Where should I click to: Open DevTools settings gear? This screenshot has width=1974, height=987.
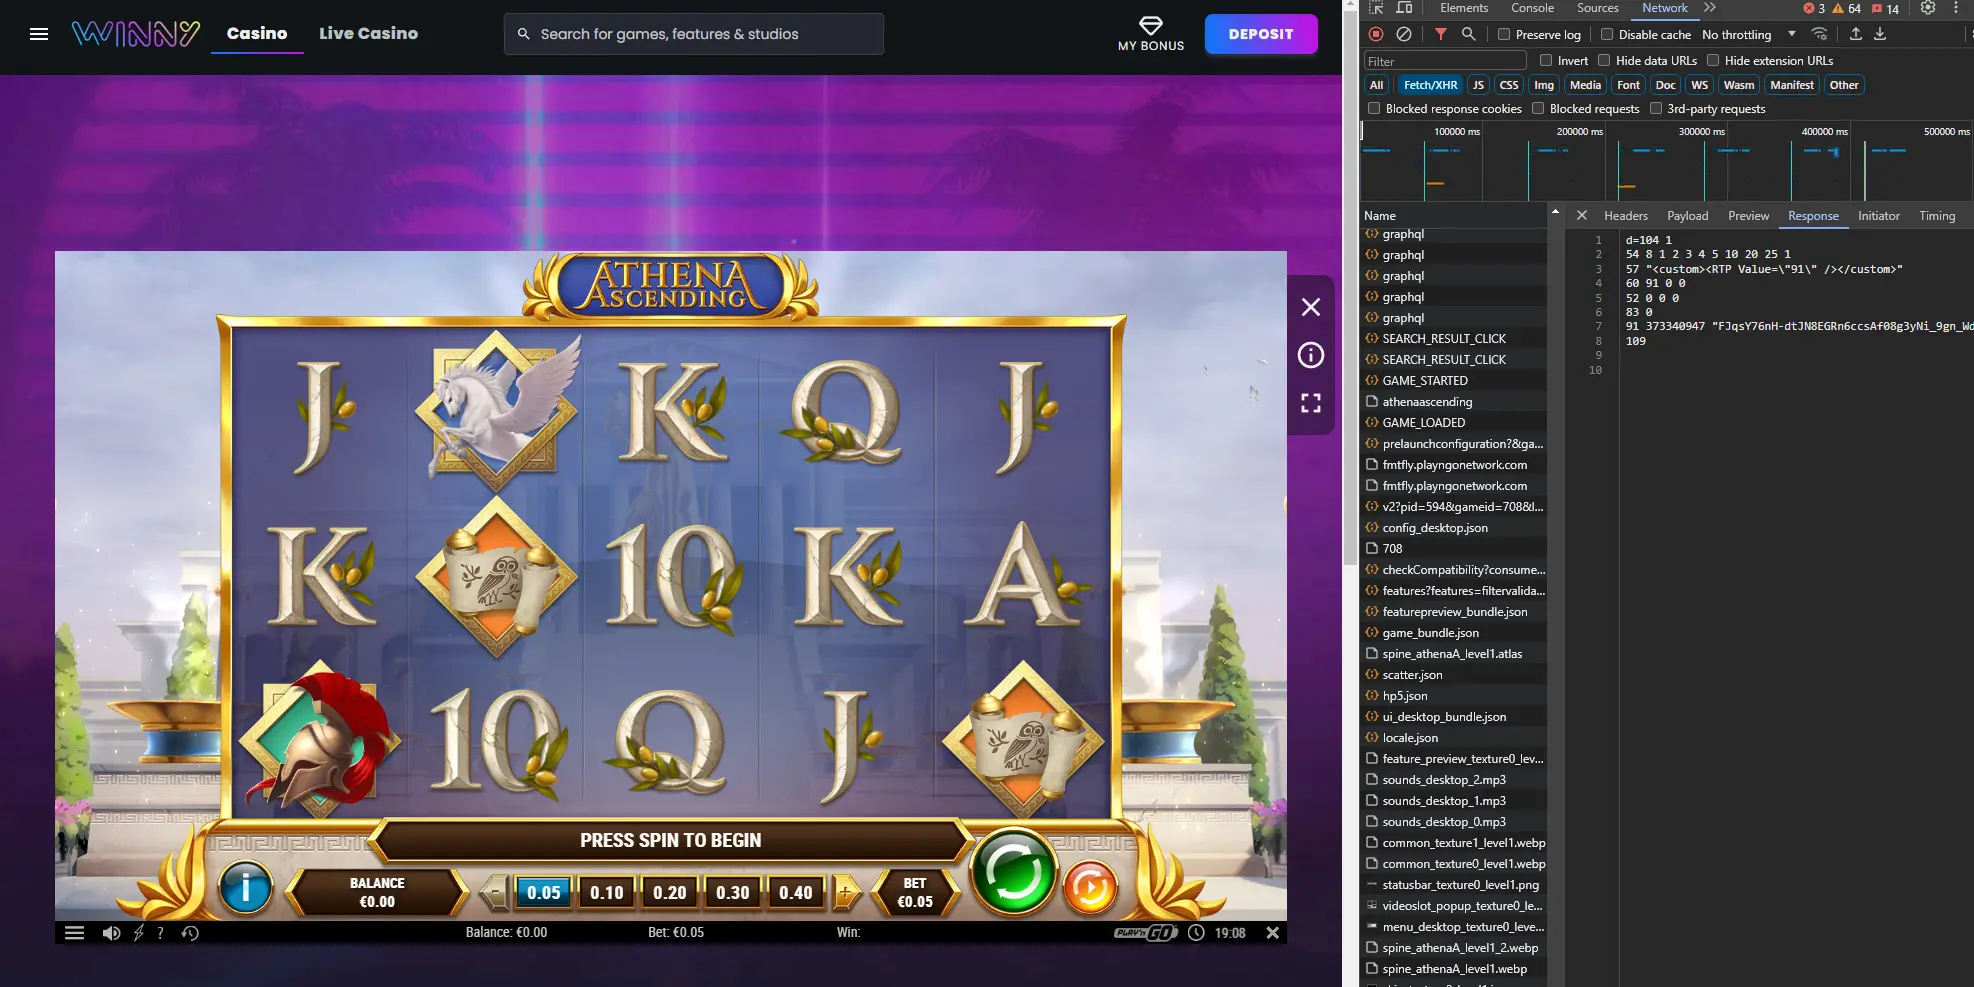point(1928,8)
